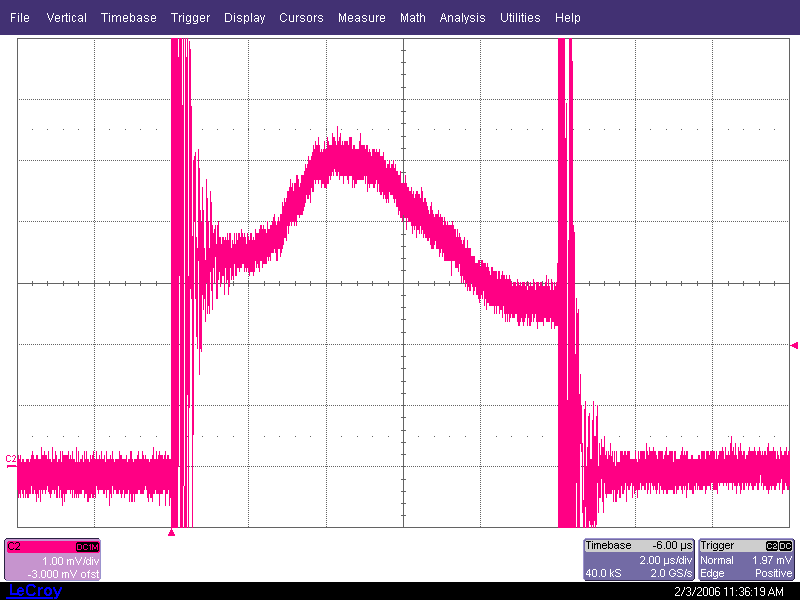Screen dimensions: 800x600
Task: Click the Positive trigger slope text
Action: [x=773, y=573]
